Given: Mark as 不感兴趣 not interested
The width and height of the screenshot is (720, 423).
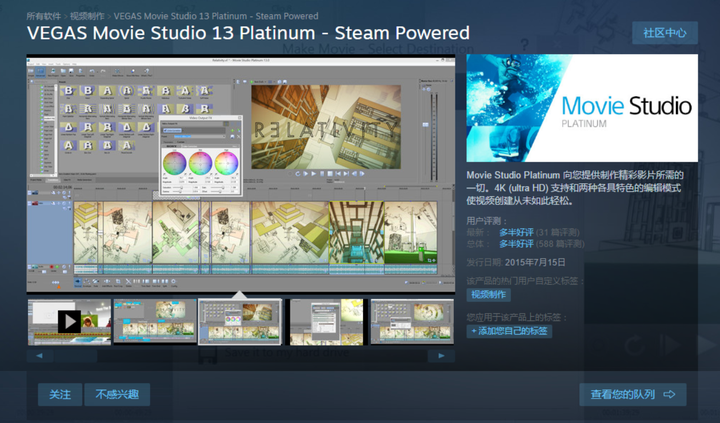Looking at the screenshot, I should click(117, 395).
